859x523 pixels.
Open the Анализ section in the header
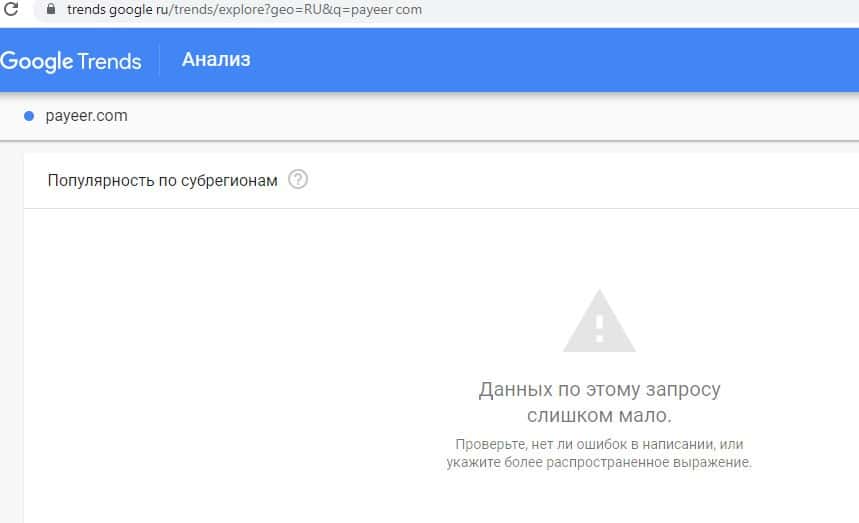[216, 60]
